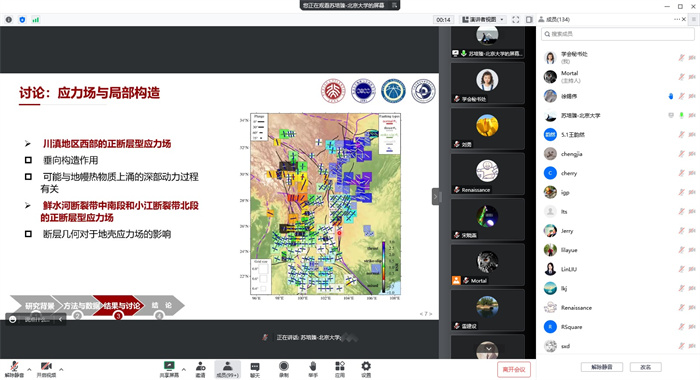Click the 离开会议 leave meeting button

(514, 369)
